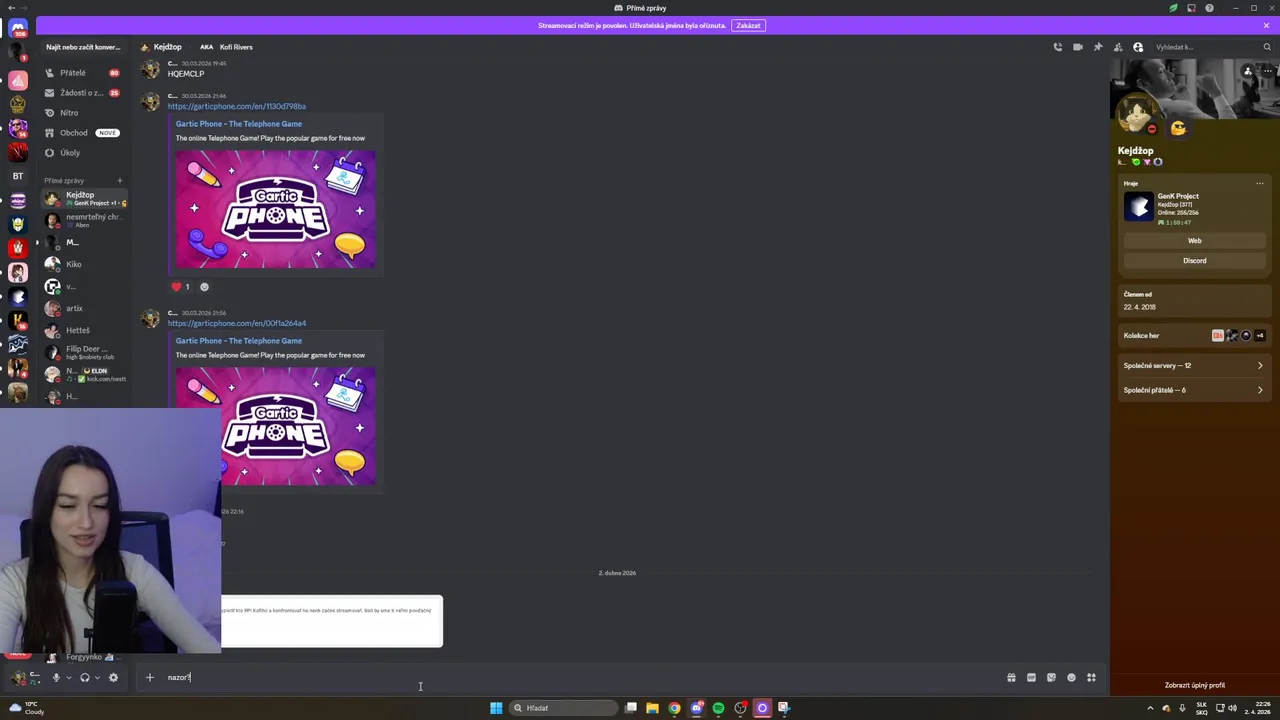This screenshot has height=720, width=1280.
Task: Open second 'Gartic Phone - The Telephone Game' title
Action: [x=239, y=341]
